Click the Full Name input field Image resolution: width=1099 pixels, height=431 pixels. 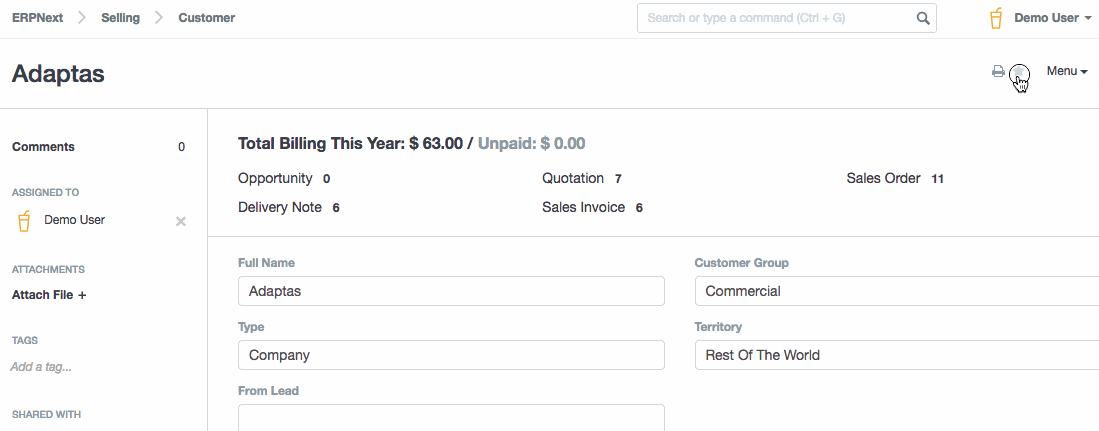[x=451, y=291]
